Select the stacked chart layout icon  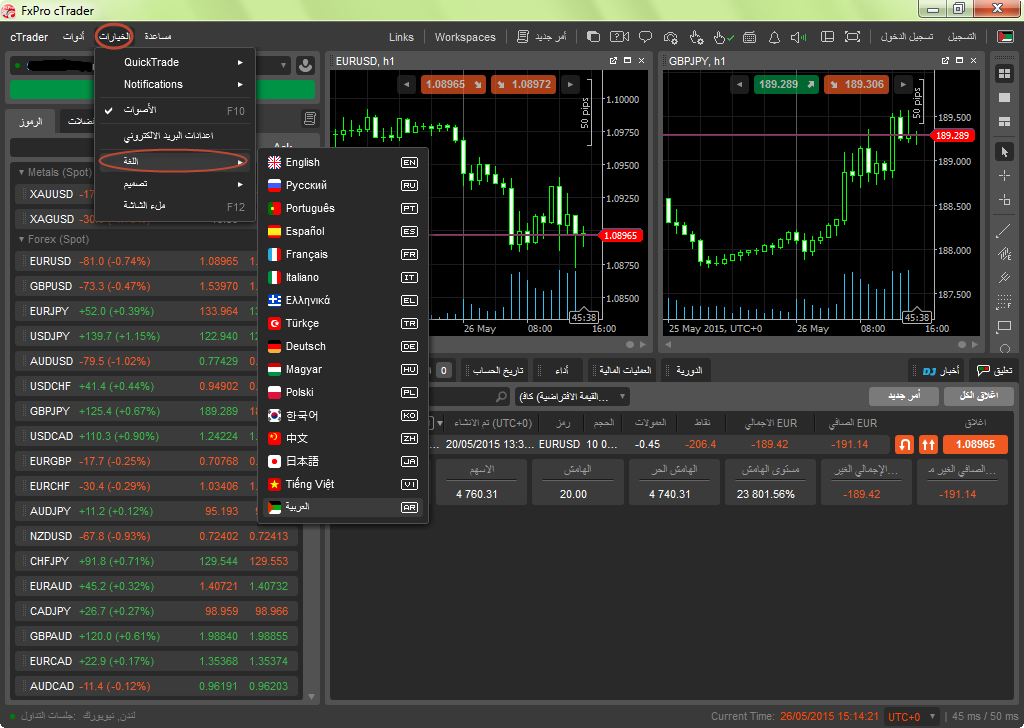1004,121
